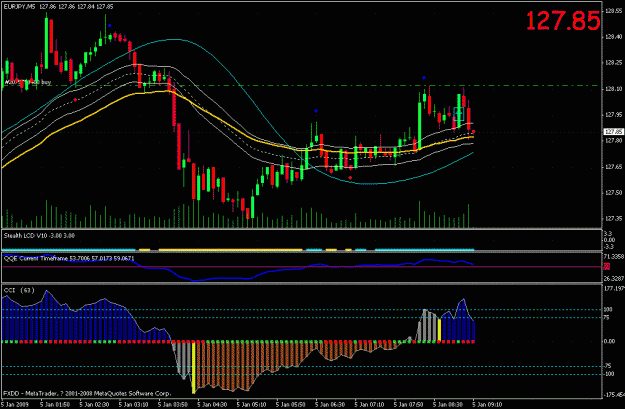This screenshot has width=625, height=409.
Task: Click the 5 Jan 05:50 time axis label
Action: click(x=291, y=405)
